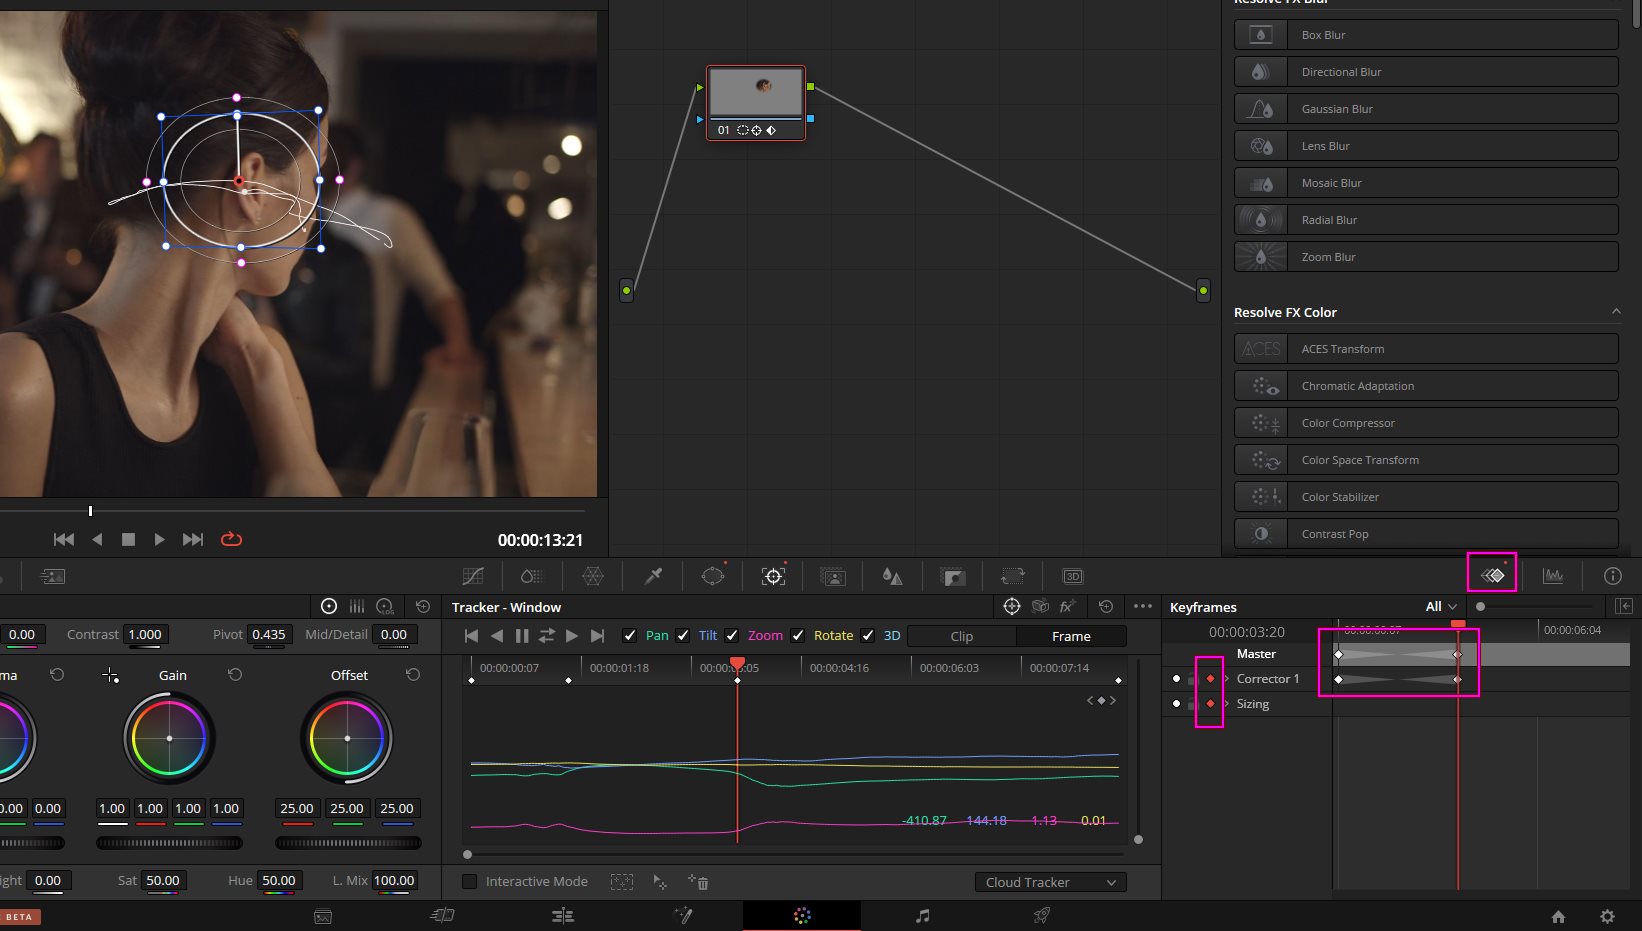Switch to Primaries Log wheels mode

click(385, 606)
